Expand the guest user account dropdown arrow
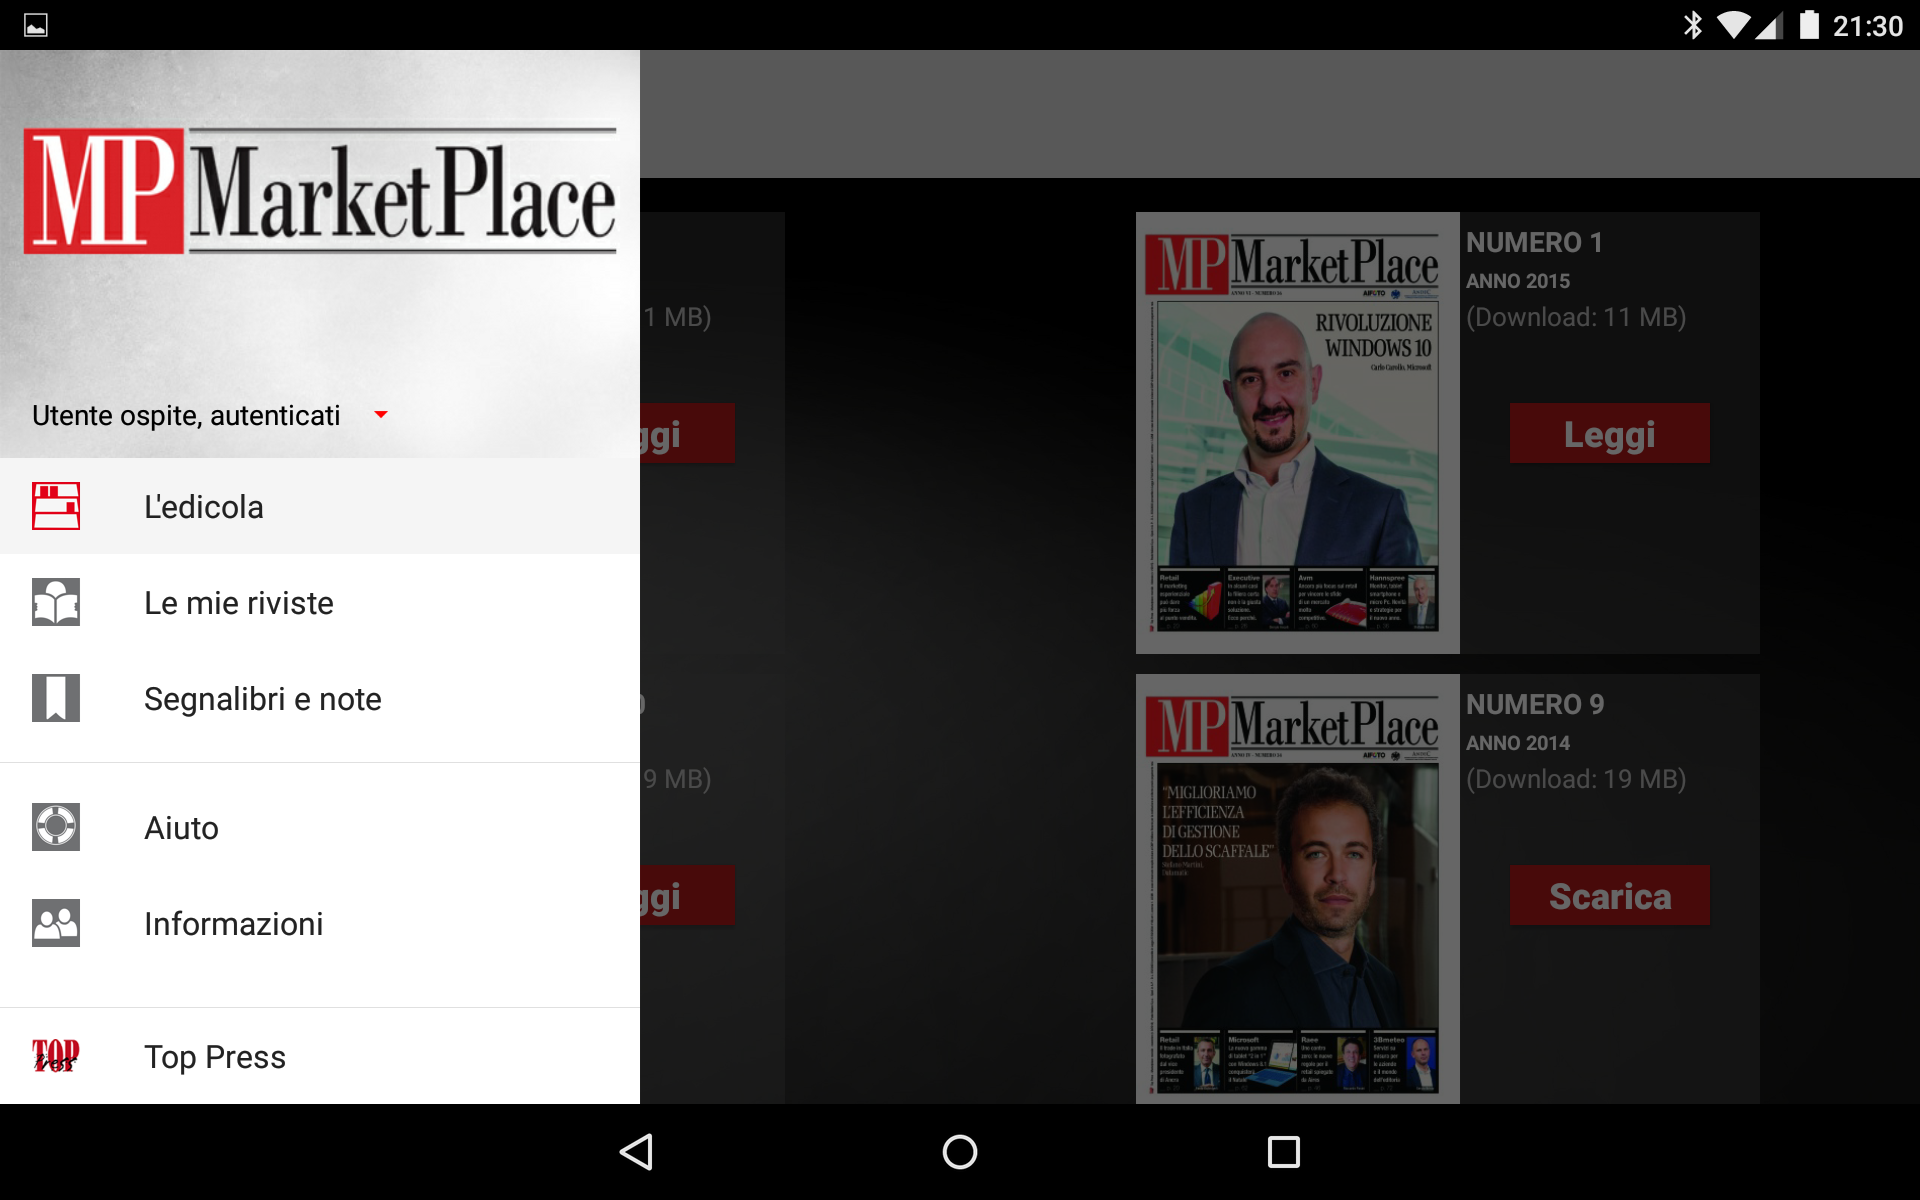Screen dimensions: 1920x1200 click(380, 415)
